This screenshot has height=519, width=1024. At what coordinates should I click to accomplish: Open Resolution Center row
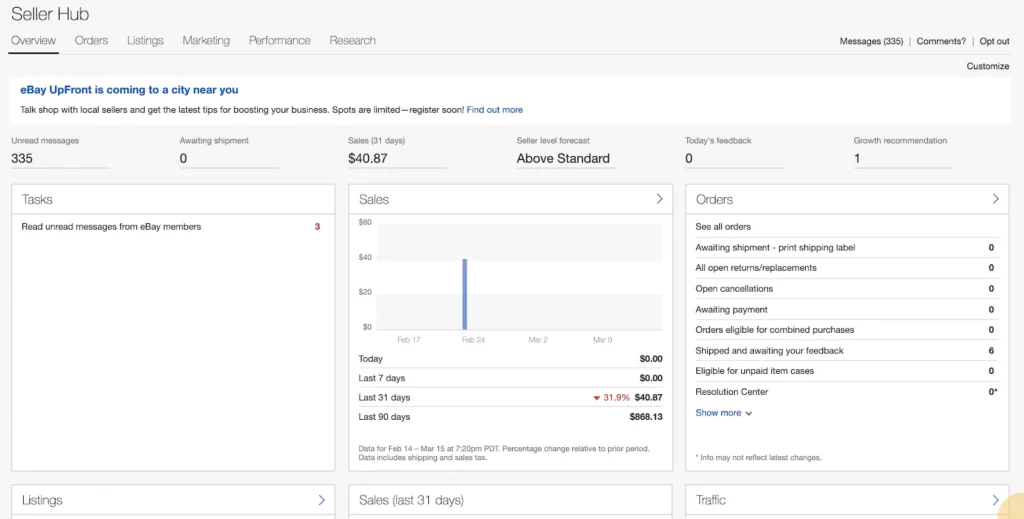[x=846, y=392]
